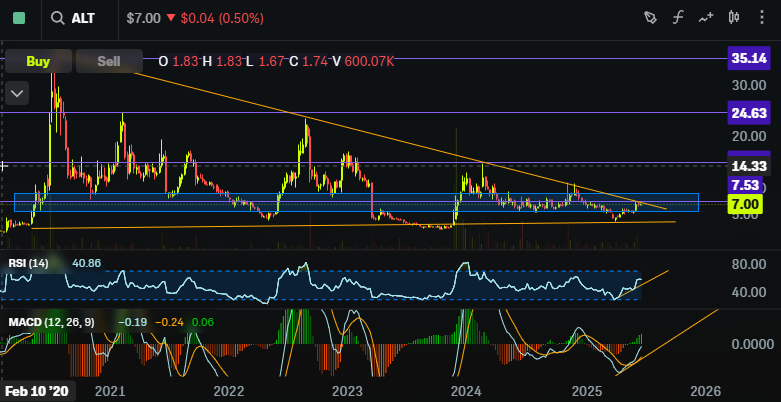Viewport: 781px width, 402px height.
Task: Click the 7.53 price level label
Action: [x=746, y=185]
